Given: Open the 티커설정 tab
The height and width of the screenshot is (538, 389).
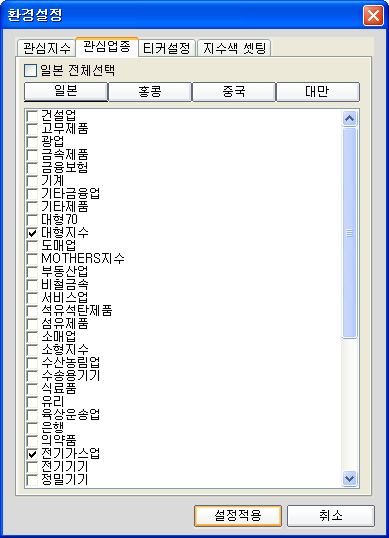Looking at the screenshot, I should pyautogui.click(x=167, y=48).
